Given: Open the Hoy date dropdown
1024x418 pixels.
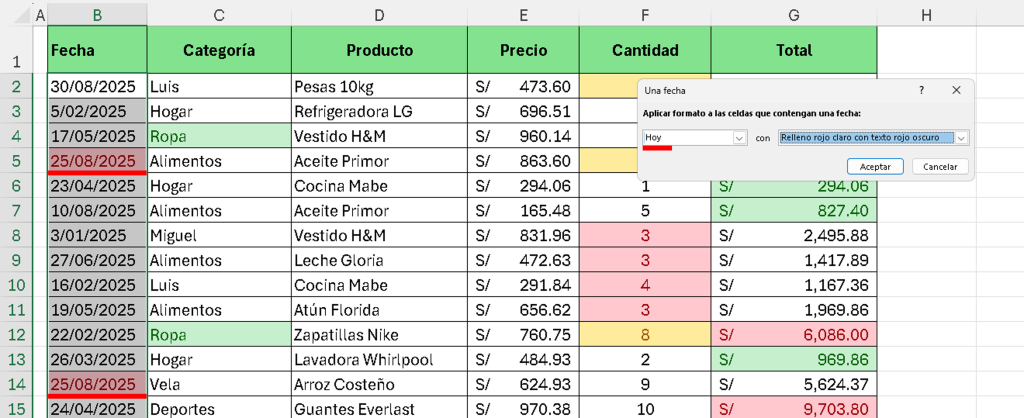Looking at the screenshot, I should 739,138.
